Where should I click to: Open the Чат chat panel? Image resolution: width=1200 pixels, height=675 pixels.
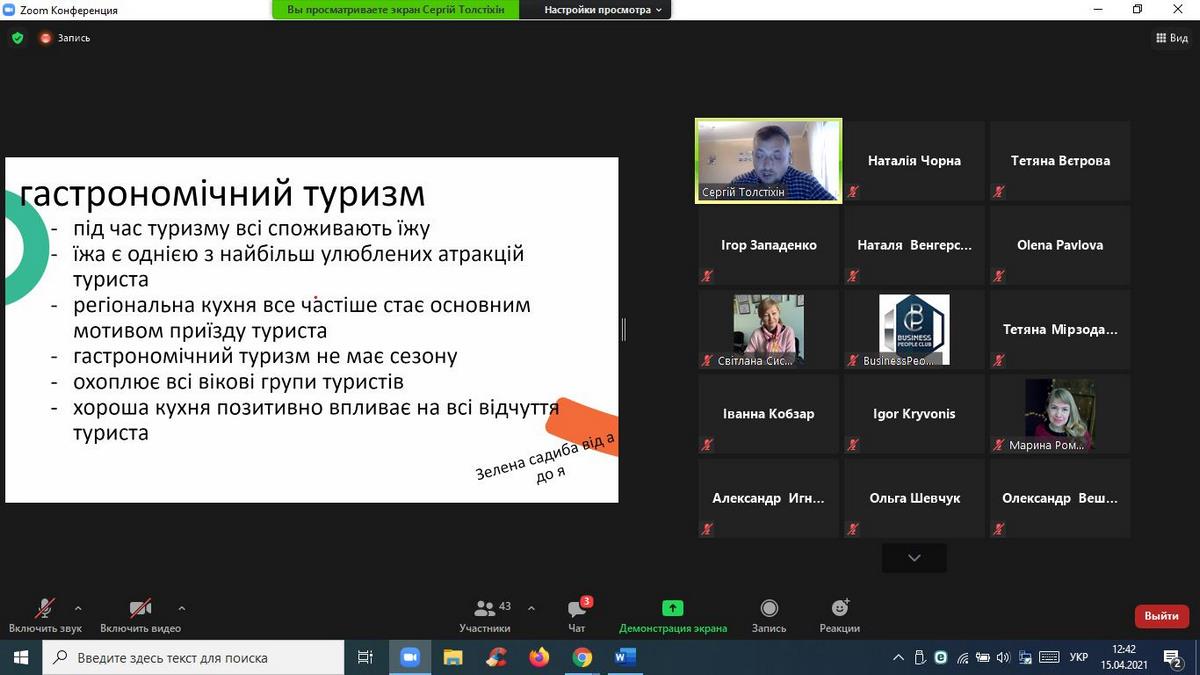click(x=577, y=615)
